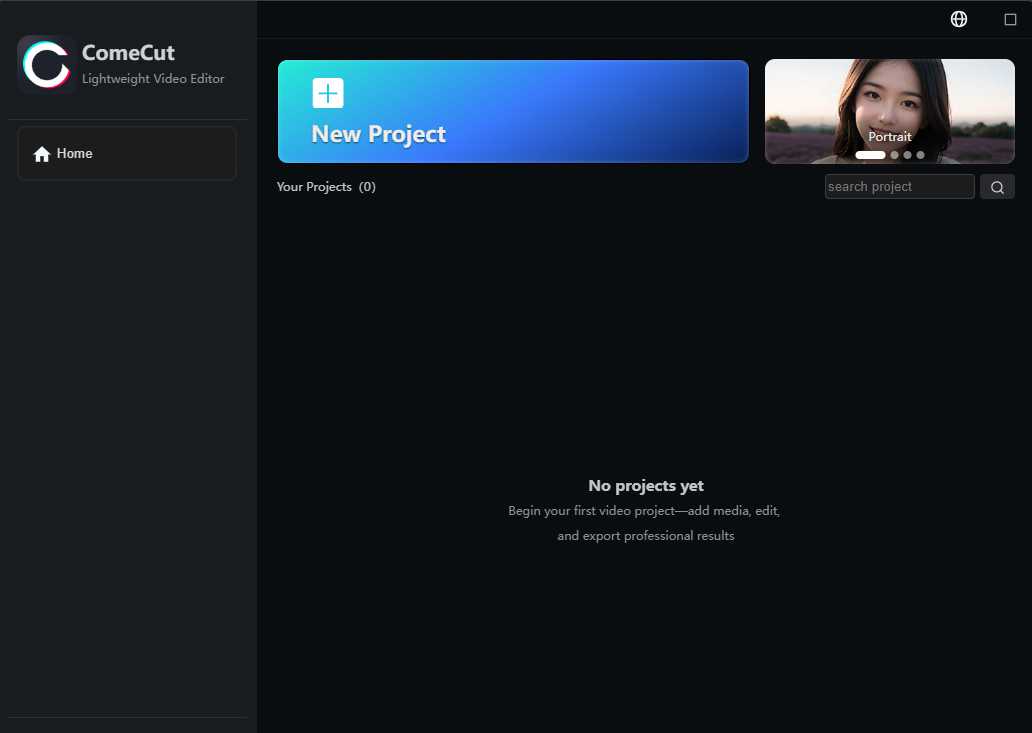Click the plus icon above New Project

328,93
